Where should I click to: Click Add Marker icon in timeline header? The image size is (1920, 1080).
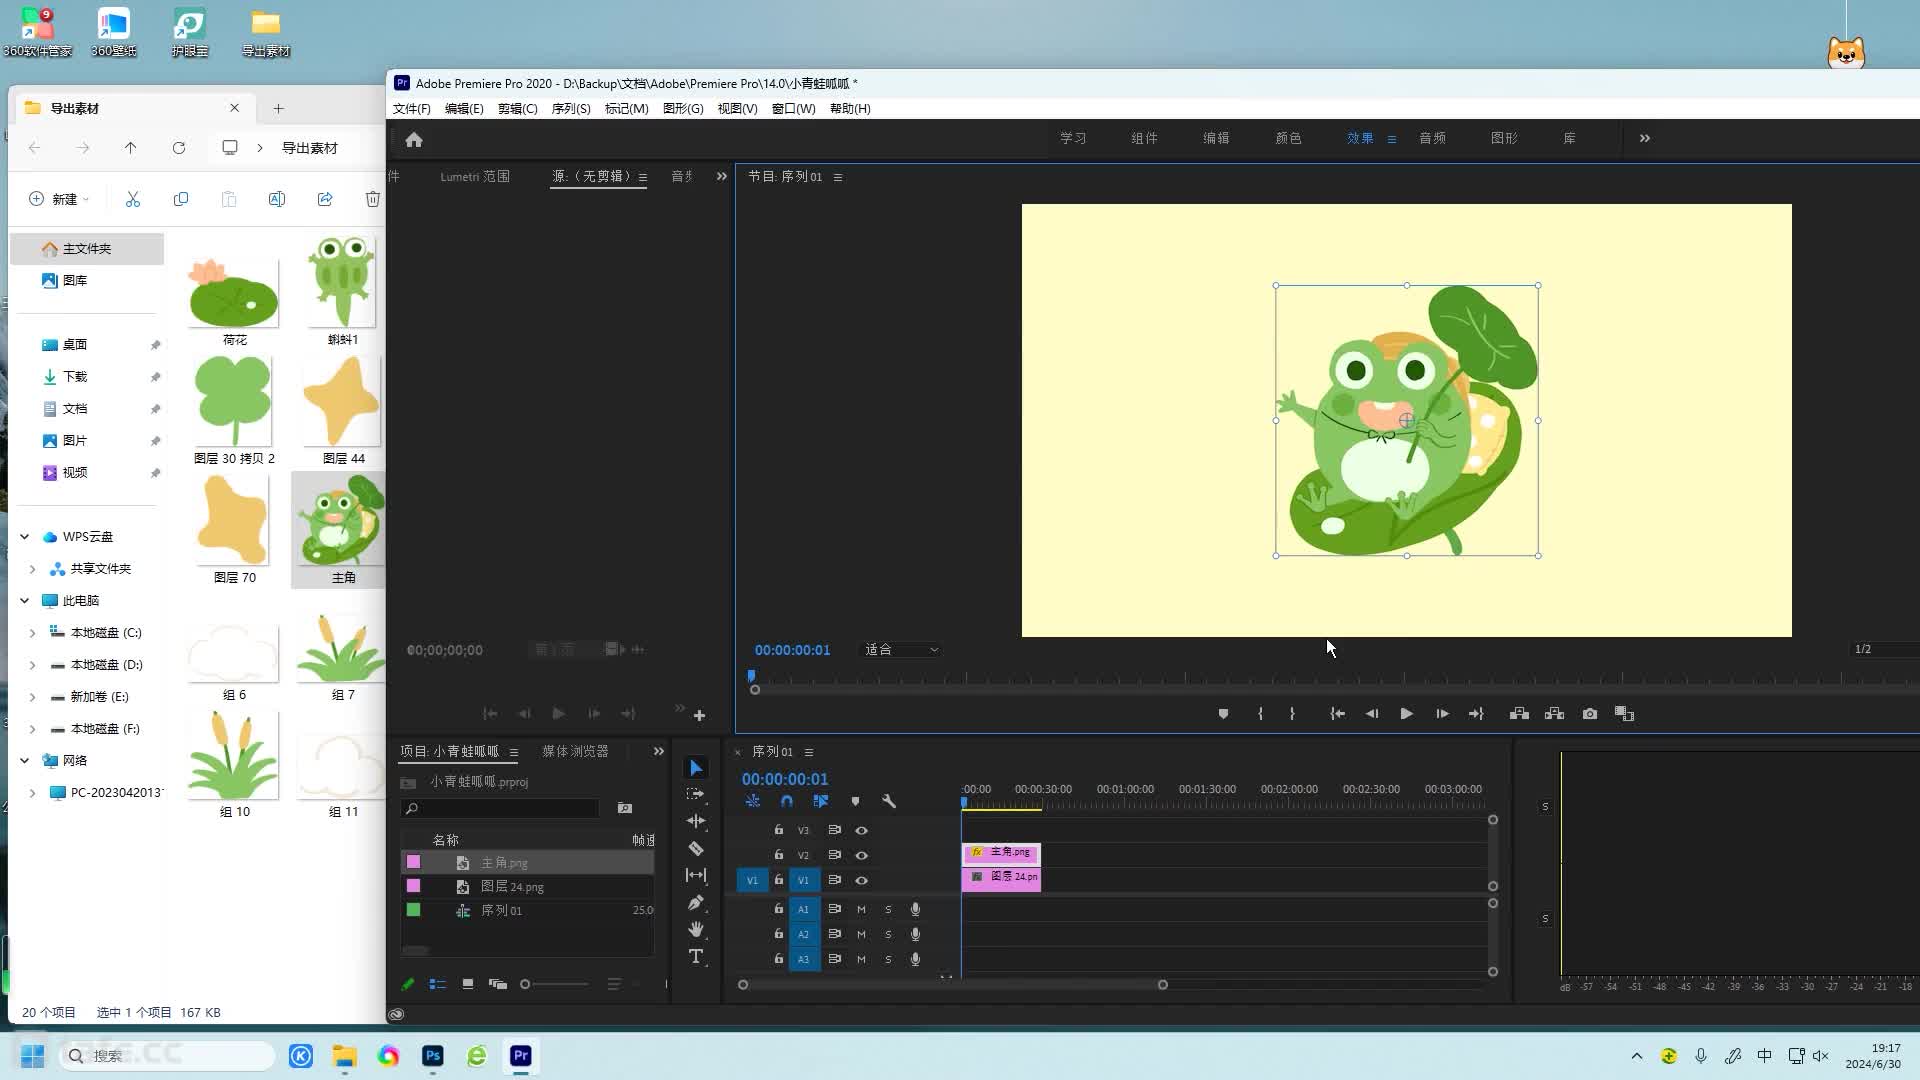coord(855,801)
